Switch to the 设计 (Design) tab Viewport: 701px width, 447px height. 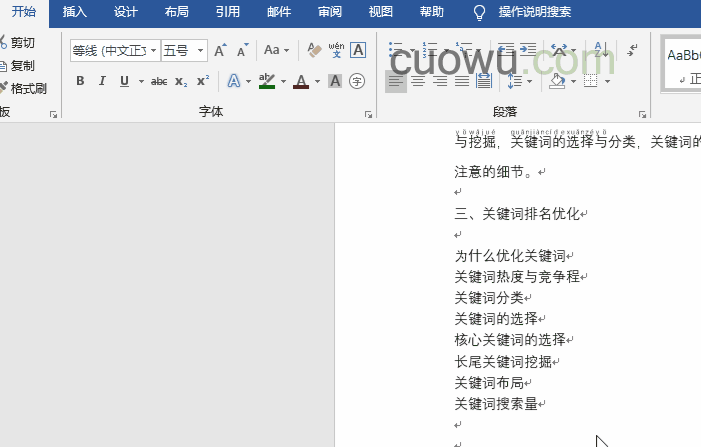[126, 12]
